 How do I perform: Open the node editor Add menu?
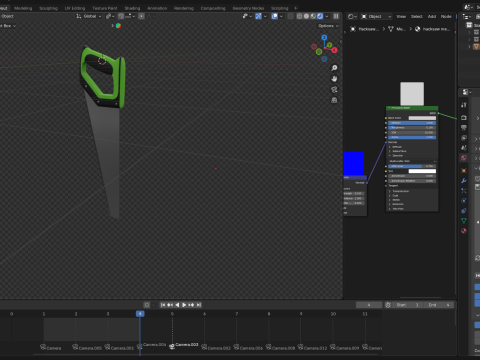click(x=432, y=16)
